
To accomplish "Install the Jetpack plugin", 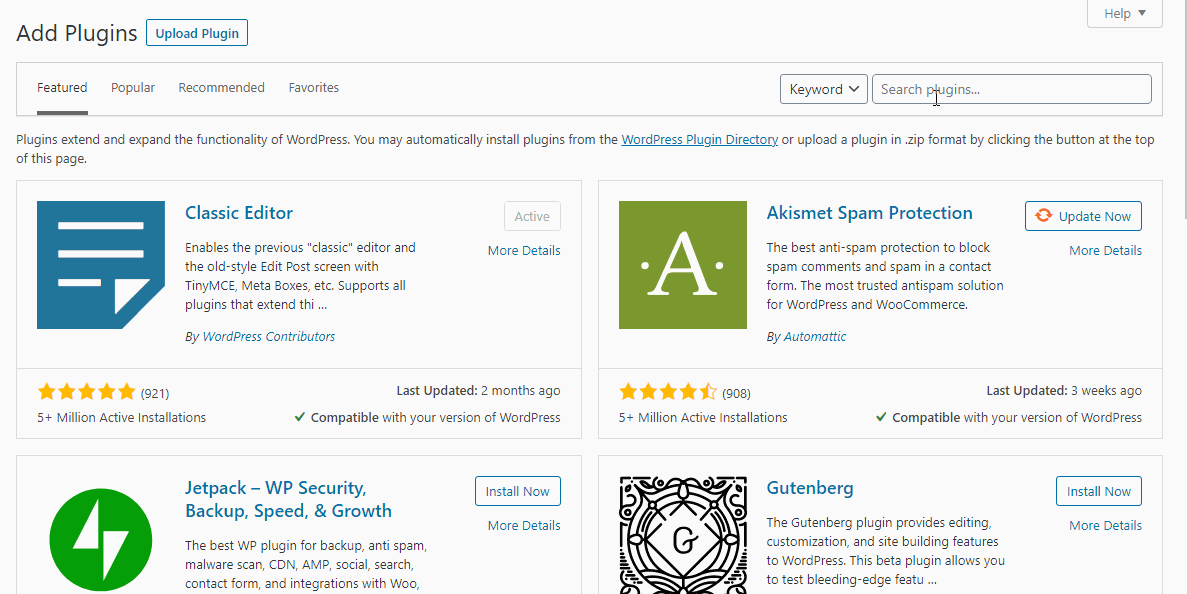I will click(x=518, y=491).
